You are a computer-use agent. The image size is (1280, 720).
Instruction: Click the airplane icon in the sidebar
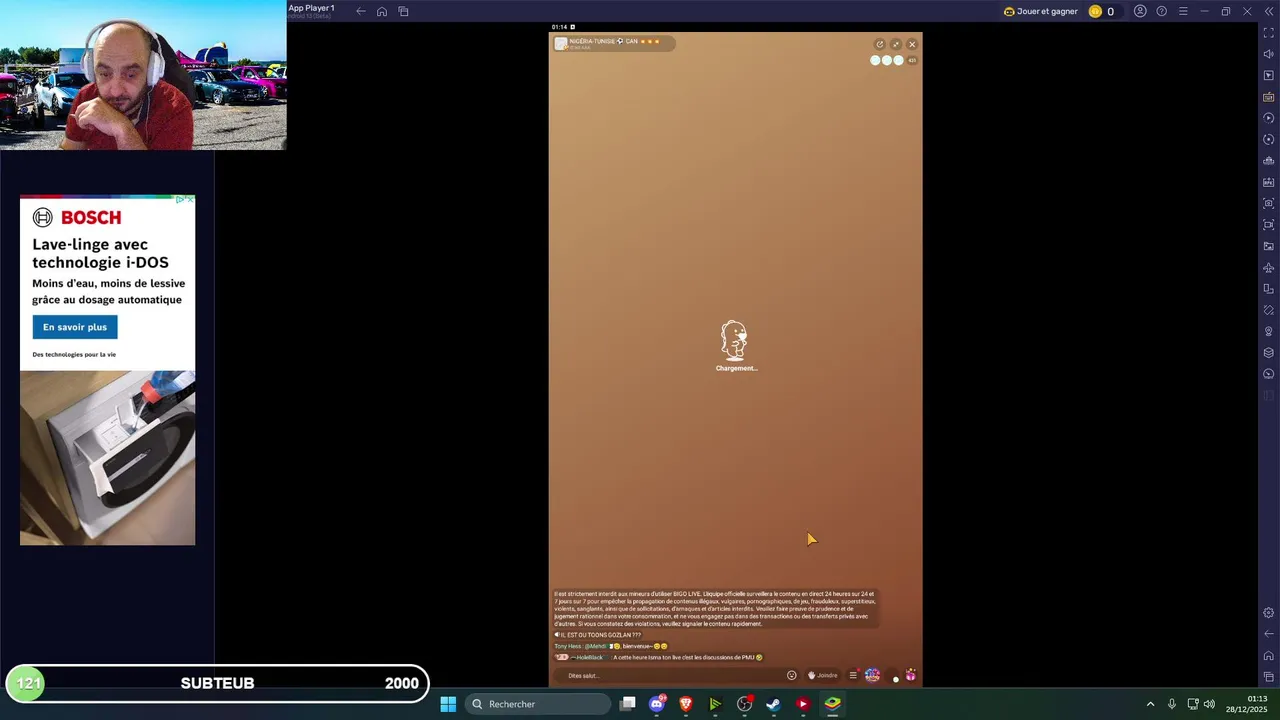tap(1268, 267)
